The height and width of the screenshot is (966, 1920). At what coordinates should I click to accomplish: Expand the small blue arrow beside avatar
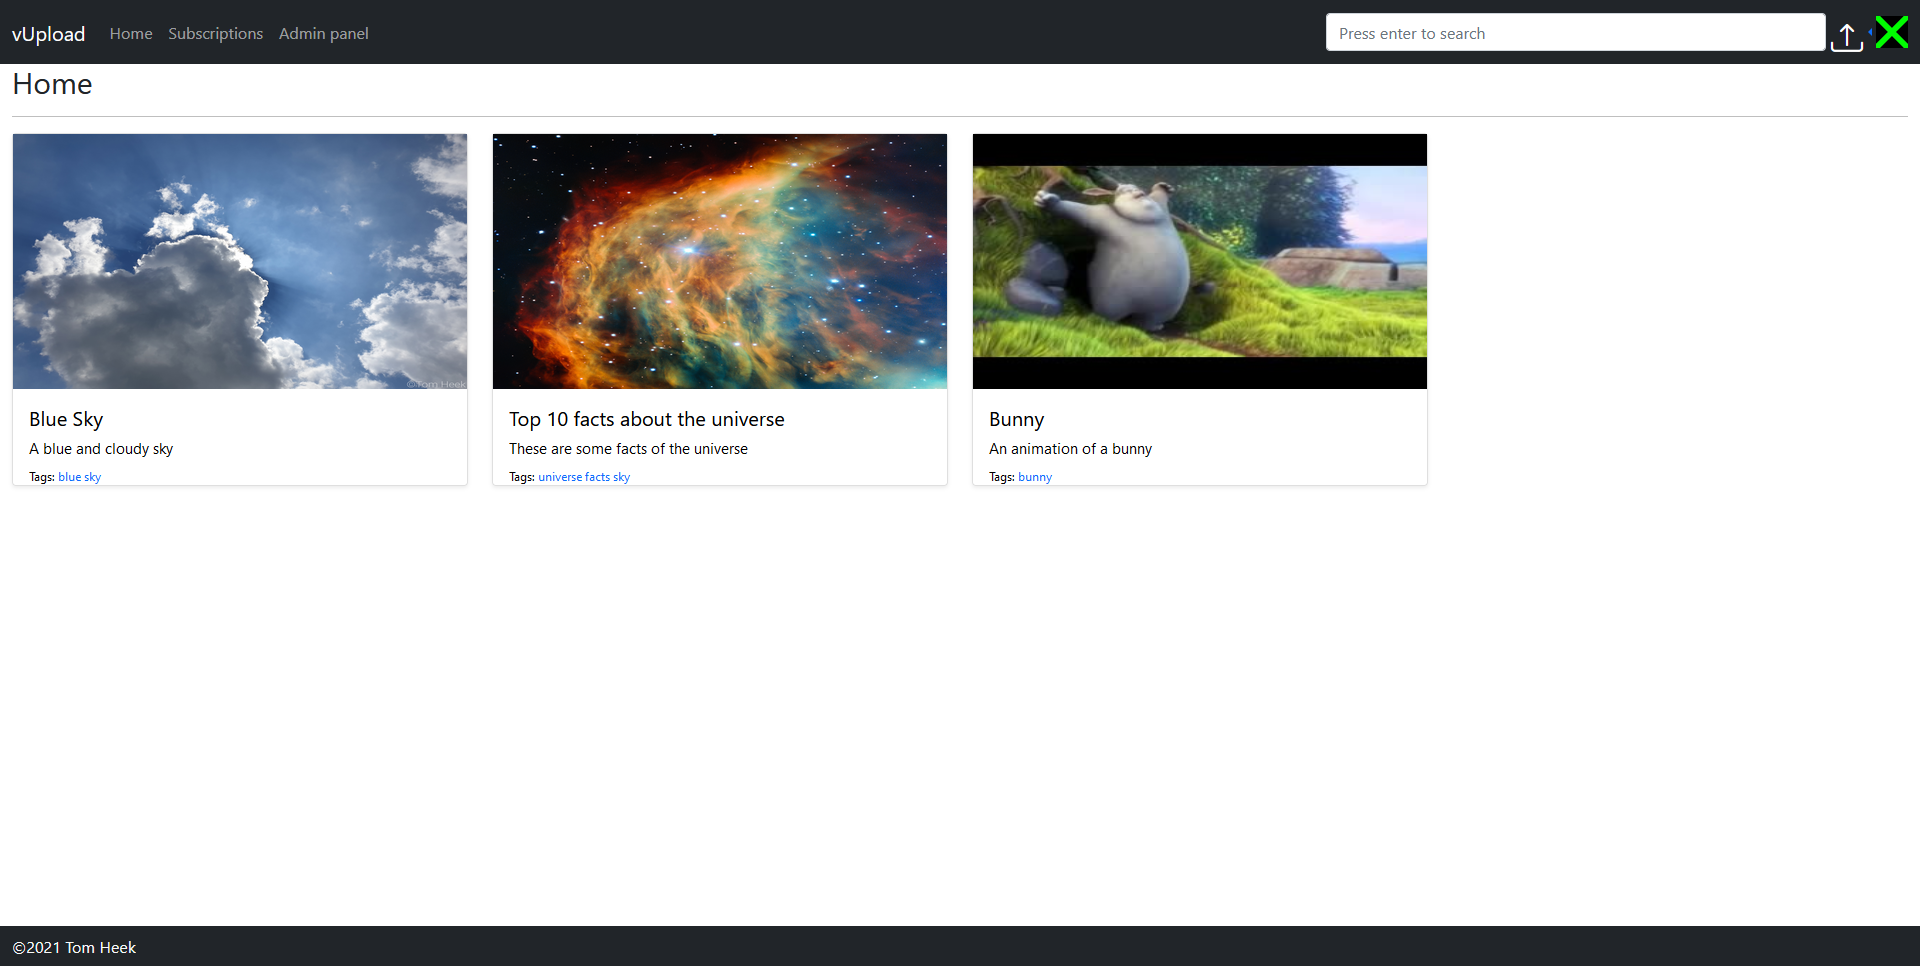point(1869,32)
